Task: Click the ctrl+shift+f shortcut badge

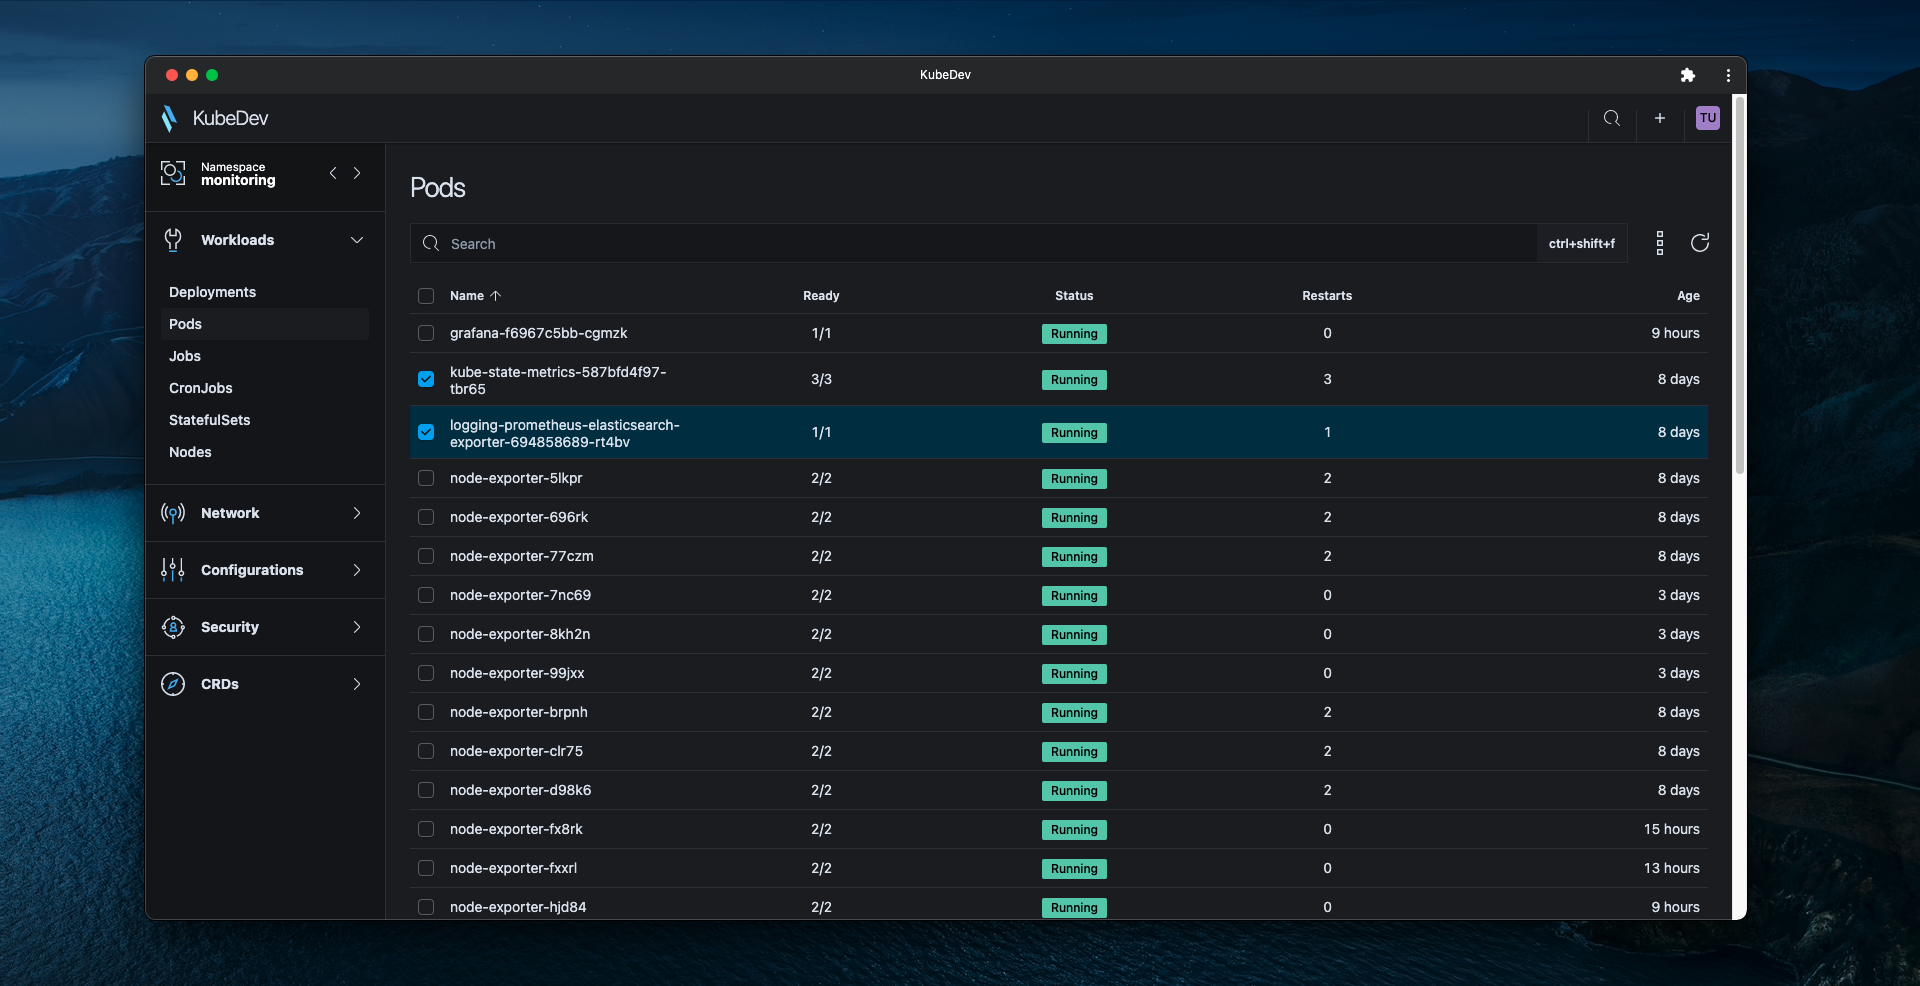Action: point(1582,243)
